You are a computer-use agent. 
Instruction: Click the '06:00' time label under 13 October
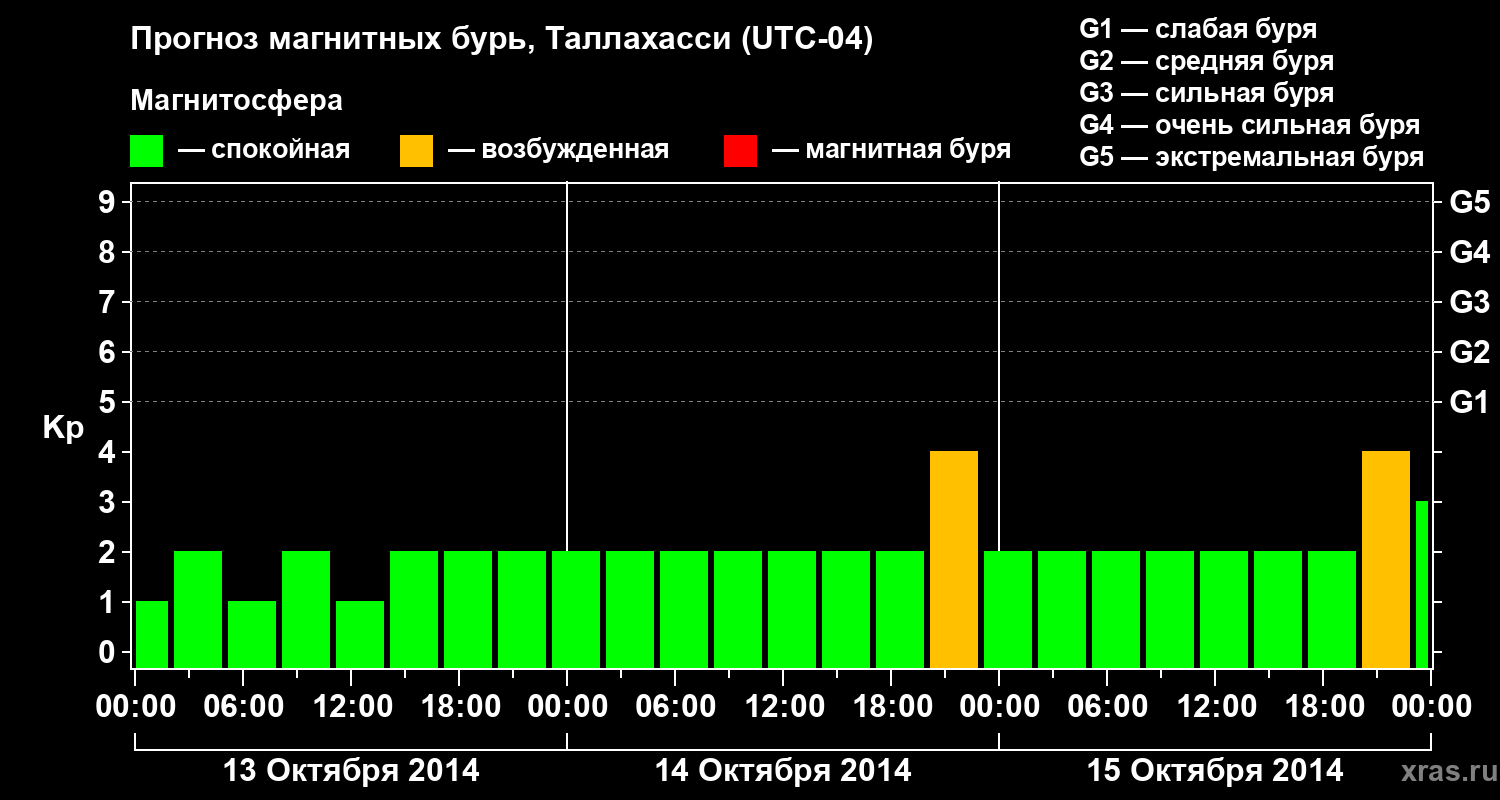pyautogui.click(x=243, y=706)
